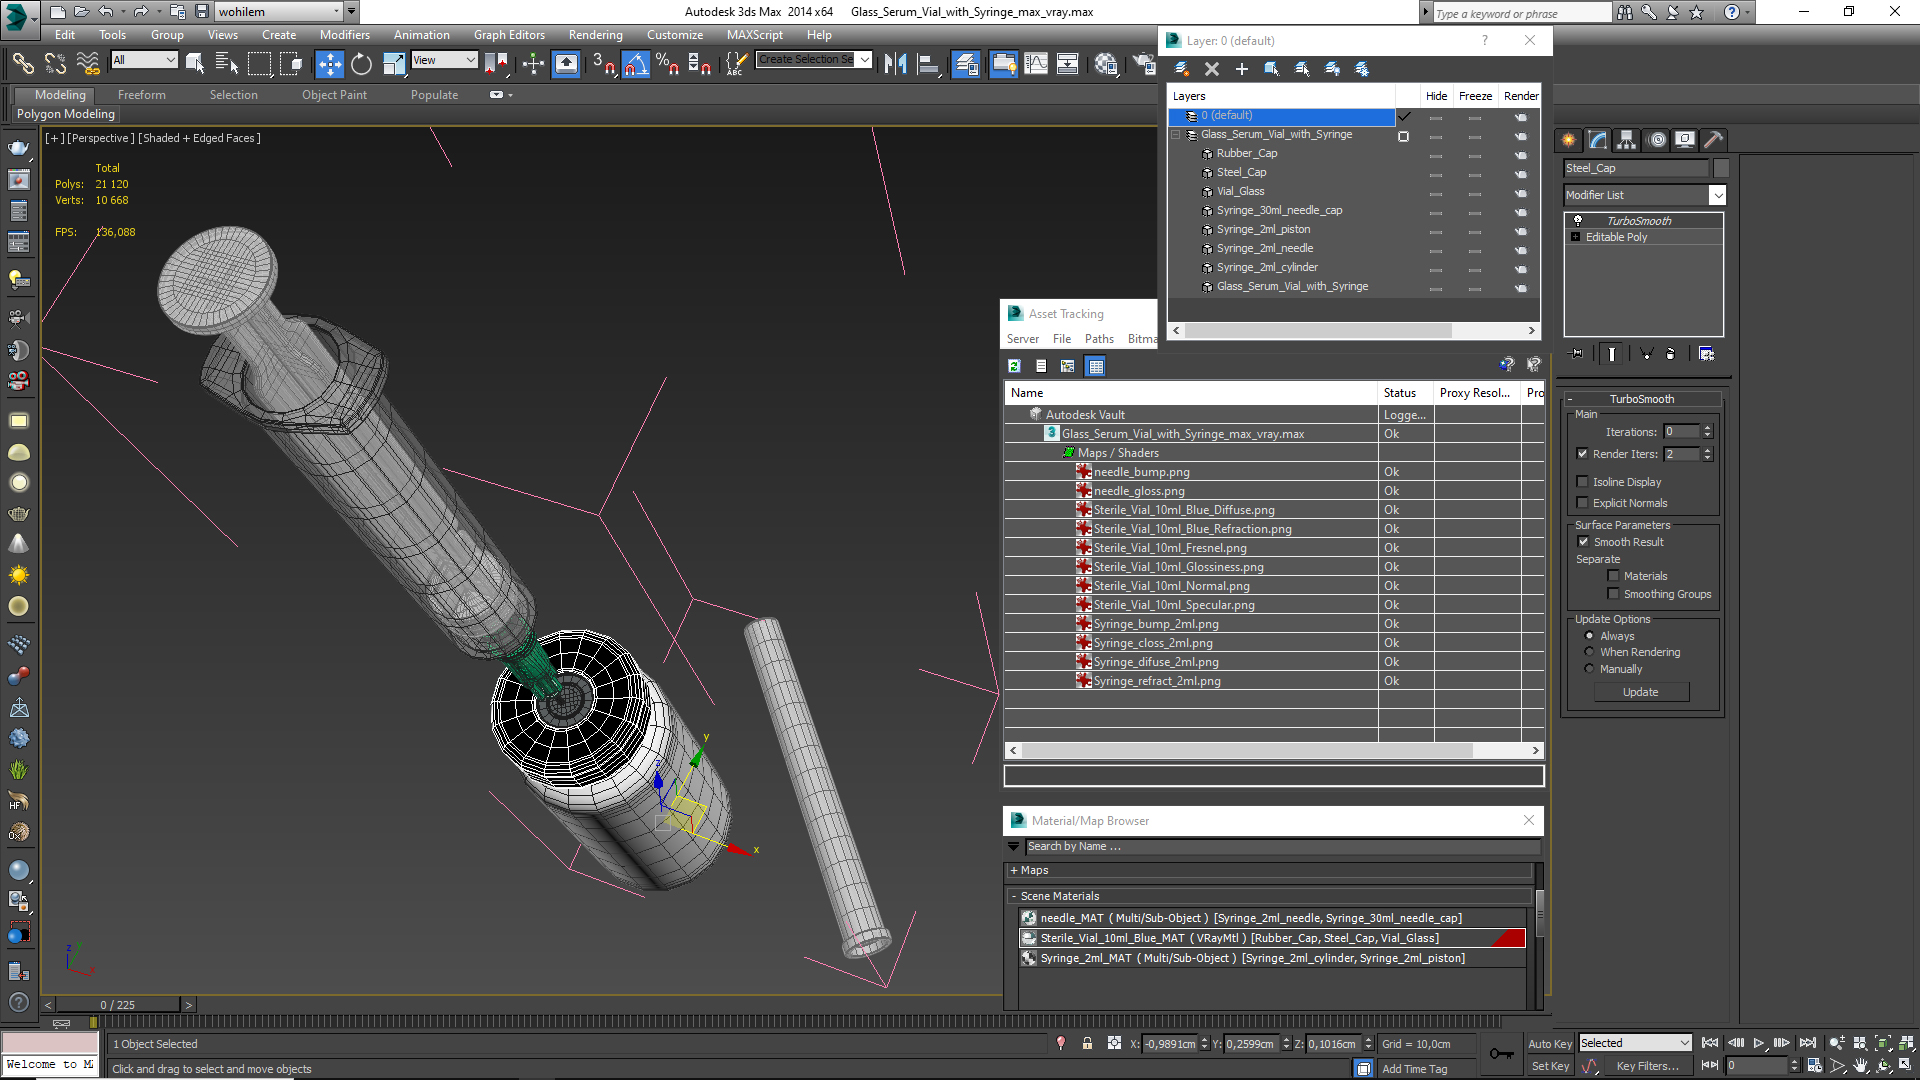Enable Isoline Display checkbox
This screenshot has width=1920, height=1080.
click(1582, 482)
